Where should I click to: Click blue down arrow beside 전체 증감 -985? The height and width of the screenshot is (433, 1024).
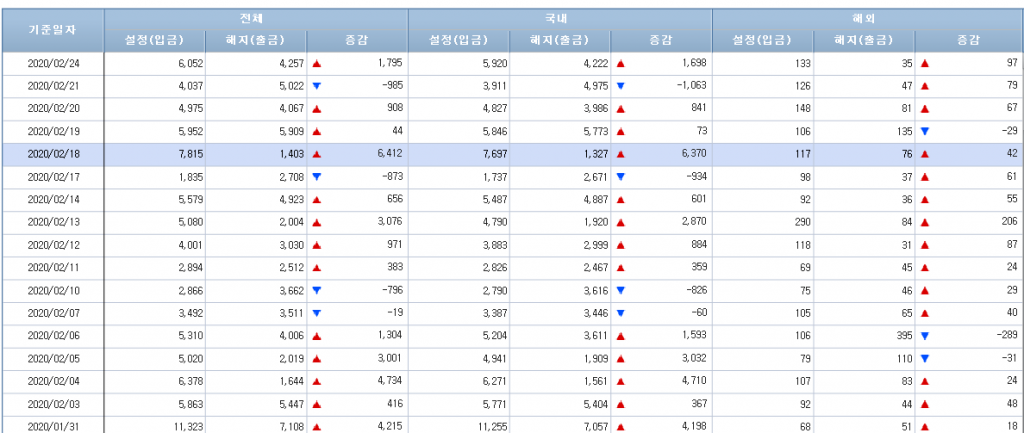click(x=317, y=86)
